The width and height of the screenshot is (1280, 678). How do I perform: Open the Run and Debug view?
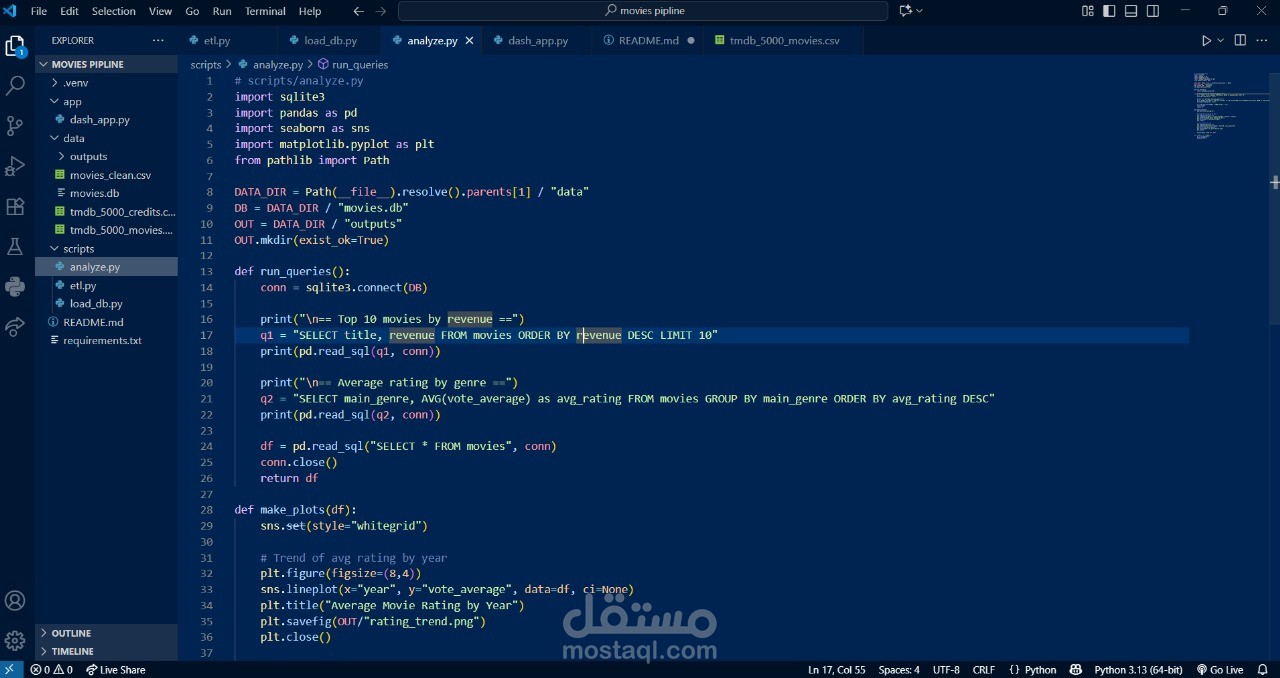pos(15,166)
